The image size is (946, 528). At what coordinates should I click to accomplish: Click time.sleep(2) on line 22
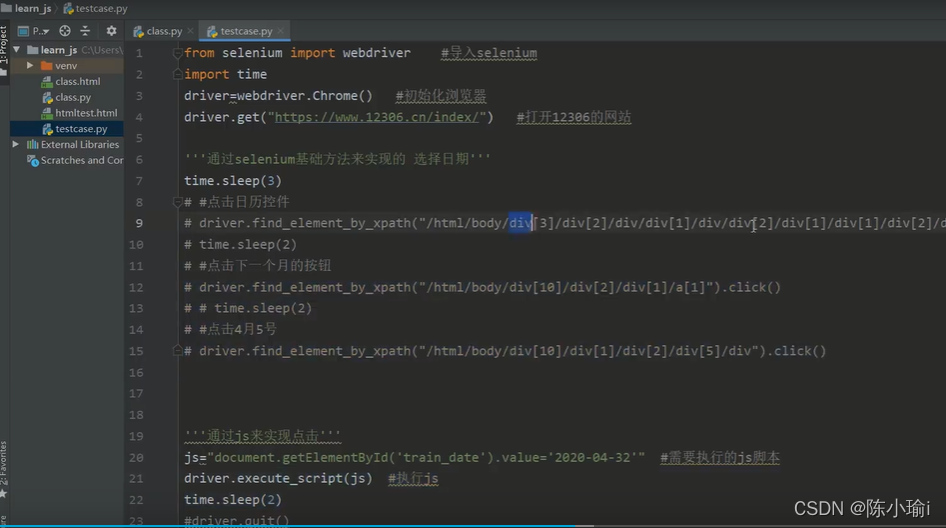click(x=233, y=500)
